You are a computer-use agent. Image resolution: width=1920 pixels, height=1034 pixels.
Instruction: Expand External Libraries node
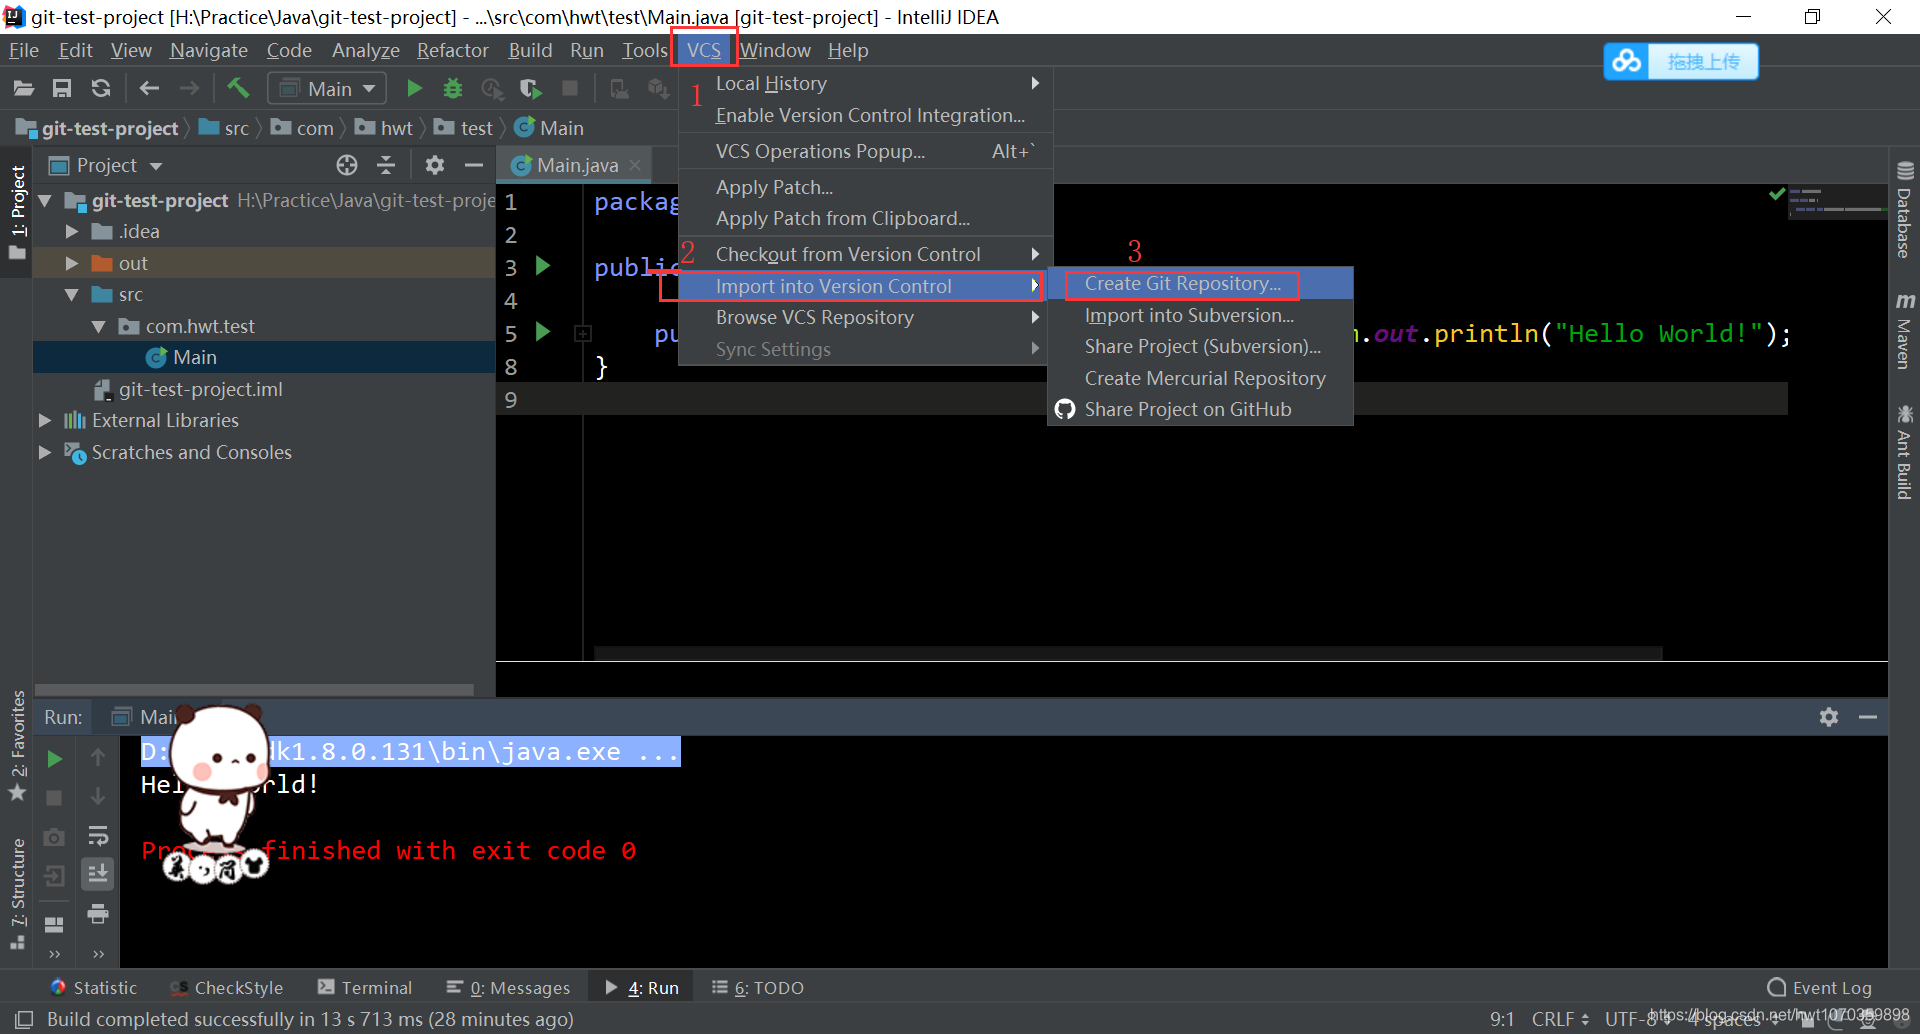point(45,421)
